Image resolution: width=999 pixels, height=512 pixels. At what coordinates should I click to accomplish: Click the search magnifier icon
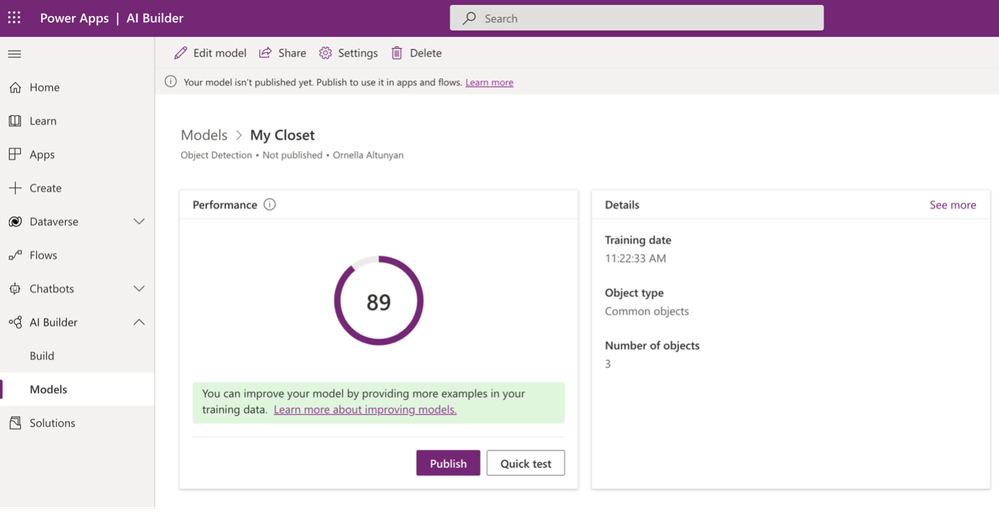click(470, 18)
